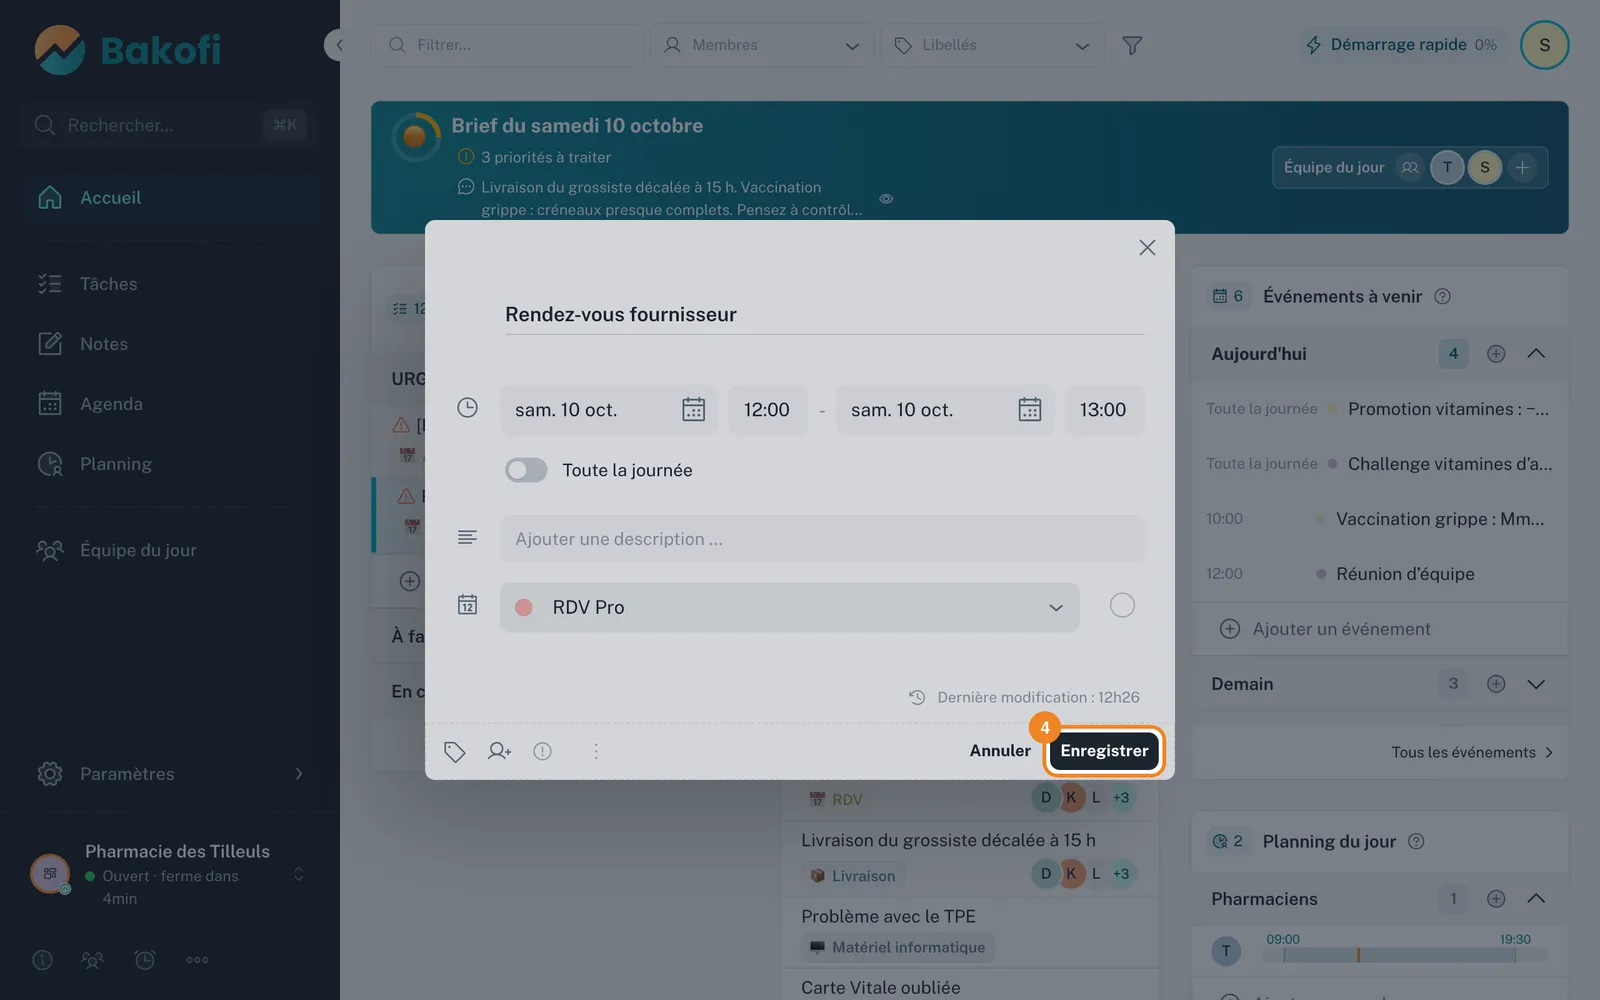Click the help icon next to Événements à venir
This screenshot has height=1000, width=1600.
(1442, 296)
